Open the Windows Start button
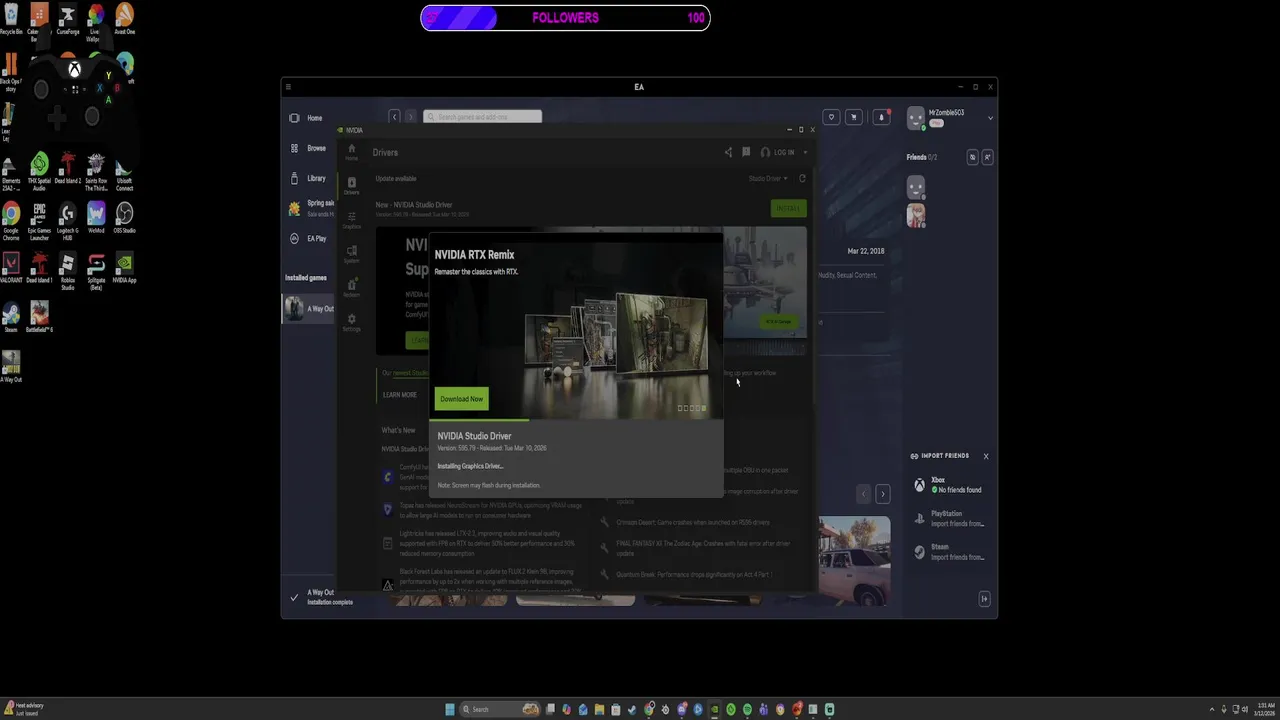Screen dimensions: 1280x720 coord(450,709)
